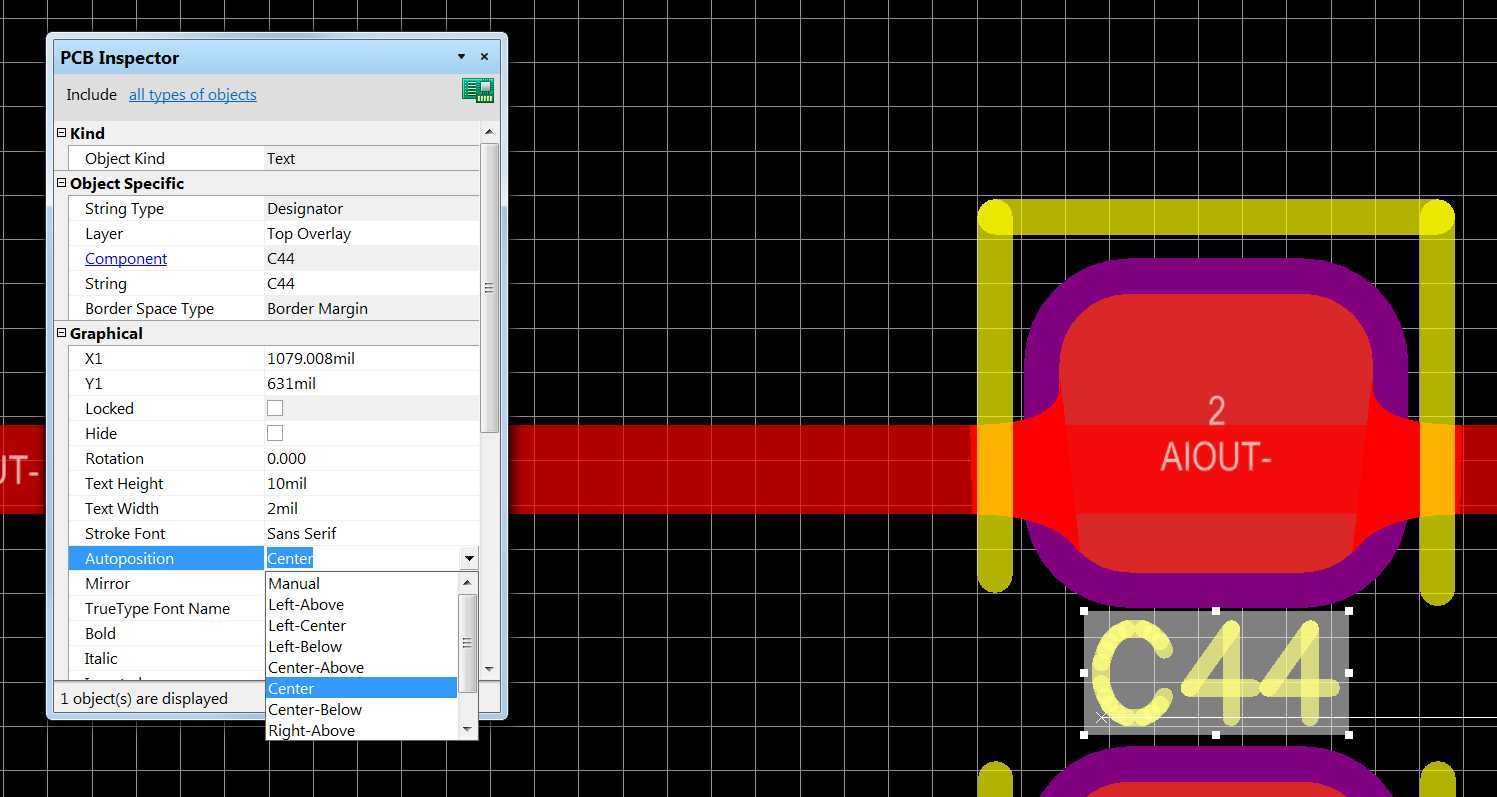Image resolution: width=1497 pixels, height=797 pixels.
Task: Click the Layer value Top Overlay
Action: pos(309,233)
